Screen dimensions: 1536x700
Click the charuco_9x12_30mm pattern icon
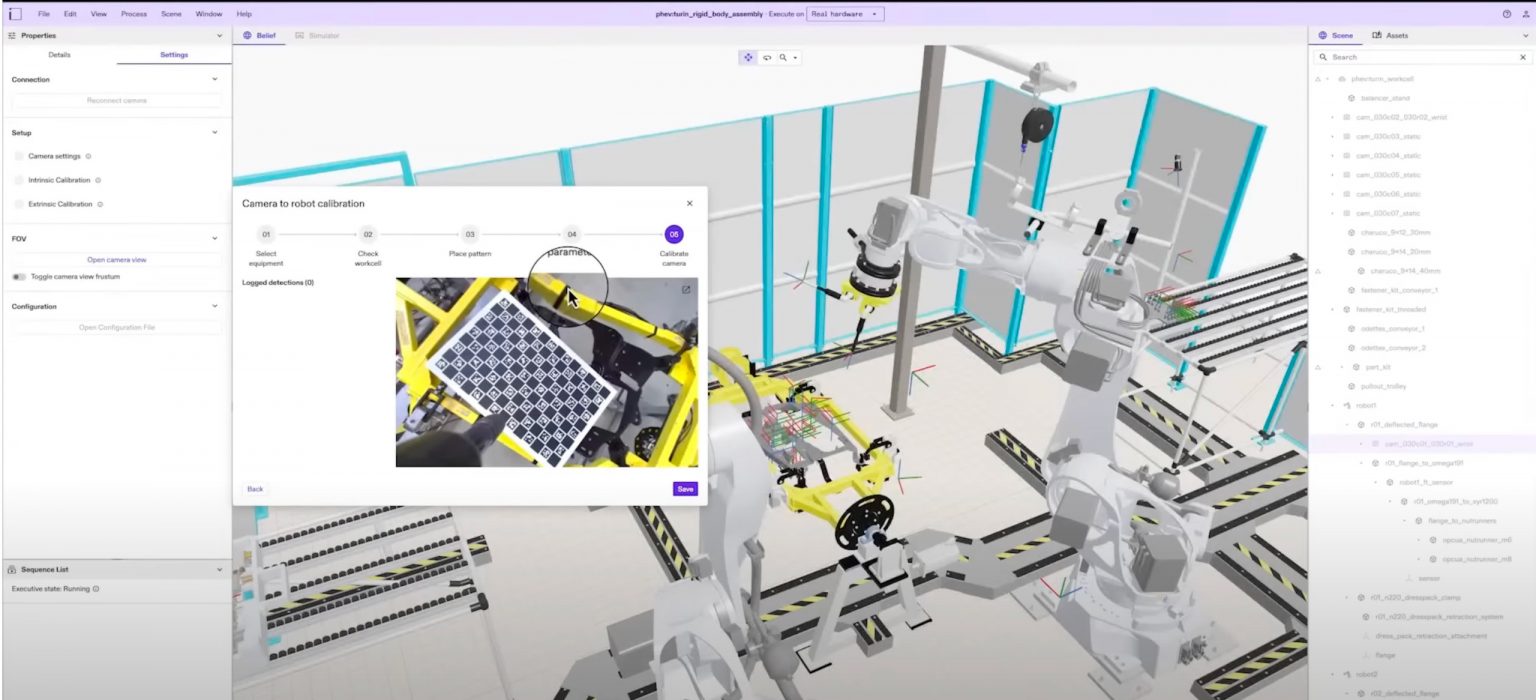[1351, 233]
